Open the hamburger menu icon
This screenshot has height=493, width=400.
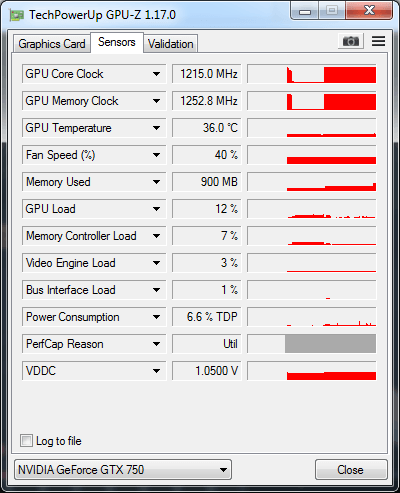[x=378, y=41]
